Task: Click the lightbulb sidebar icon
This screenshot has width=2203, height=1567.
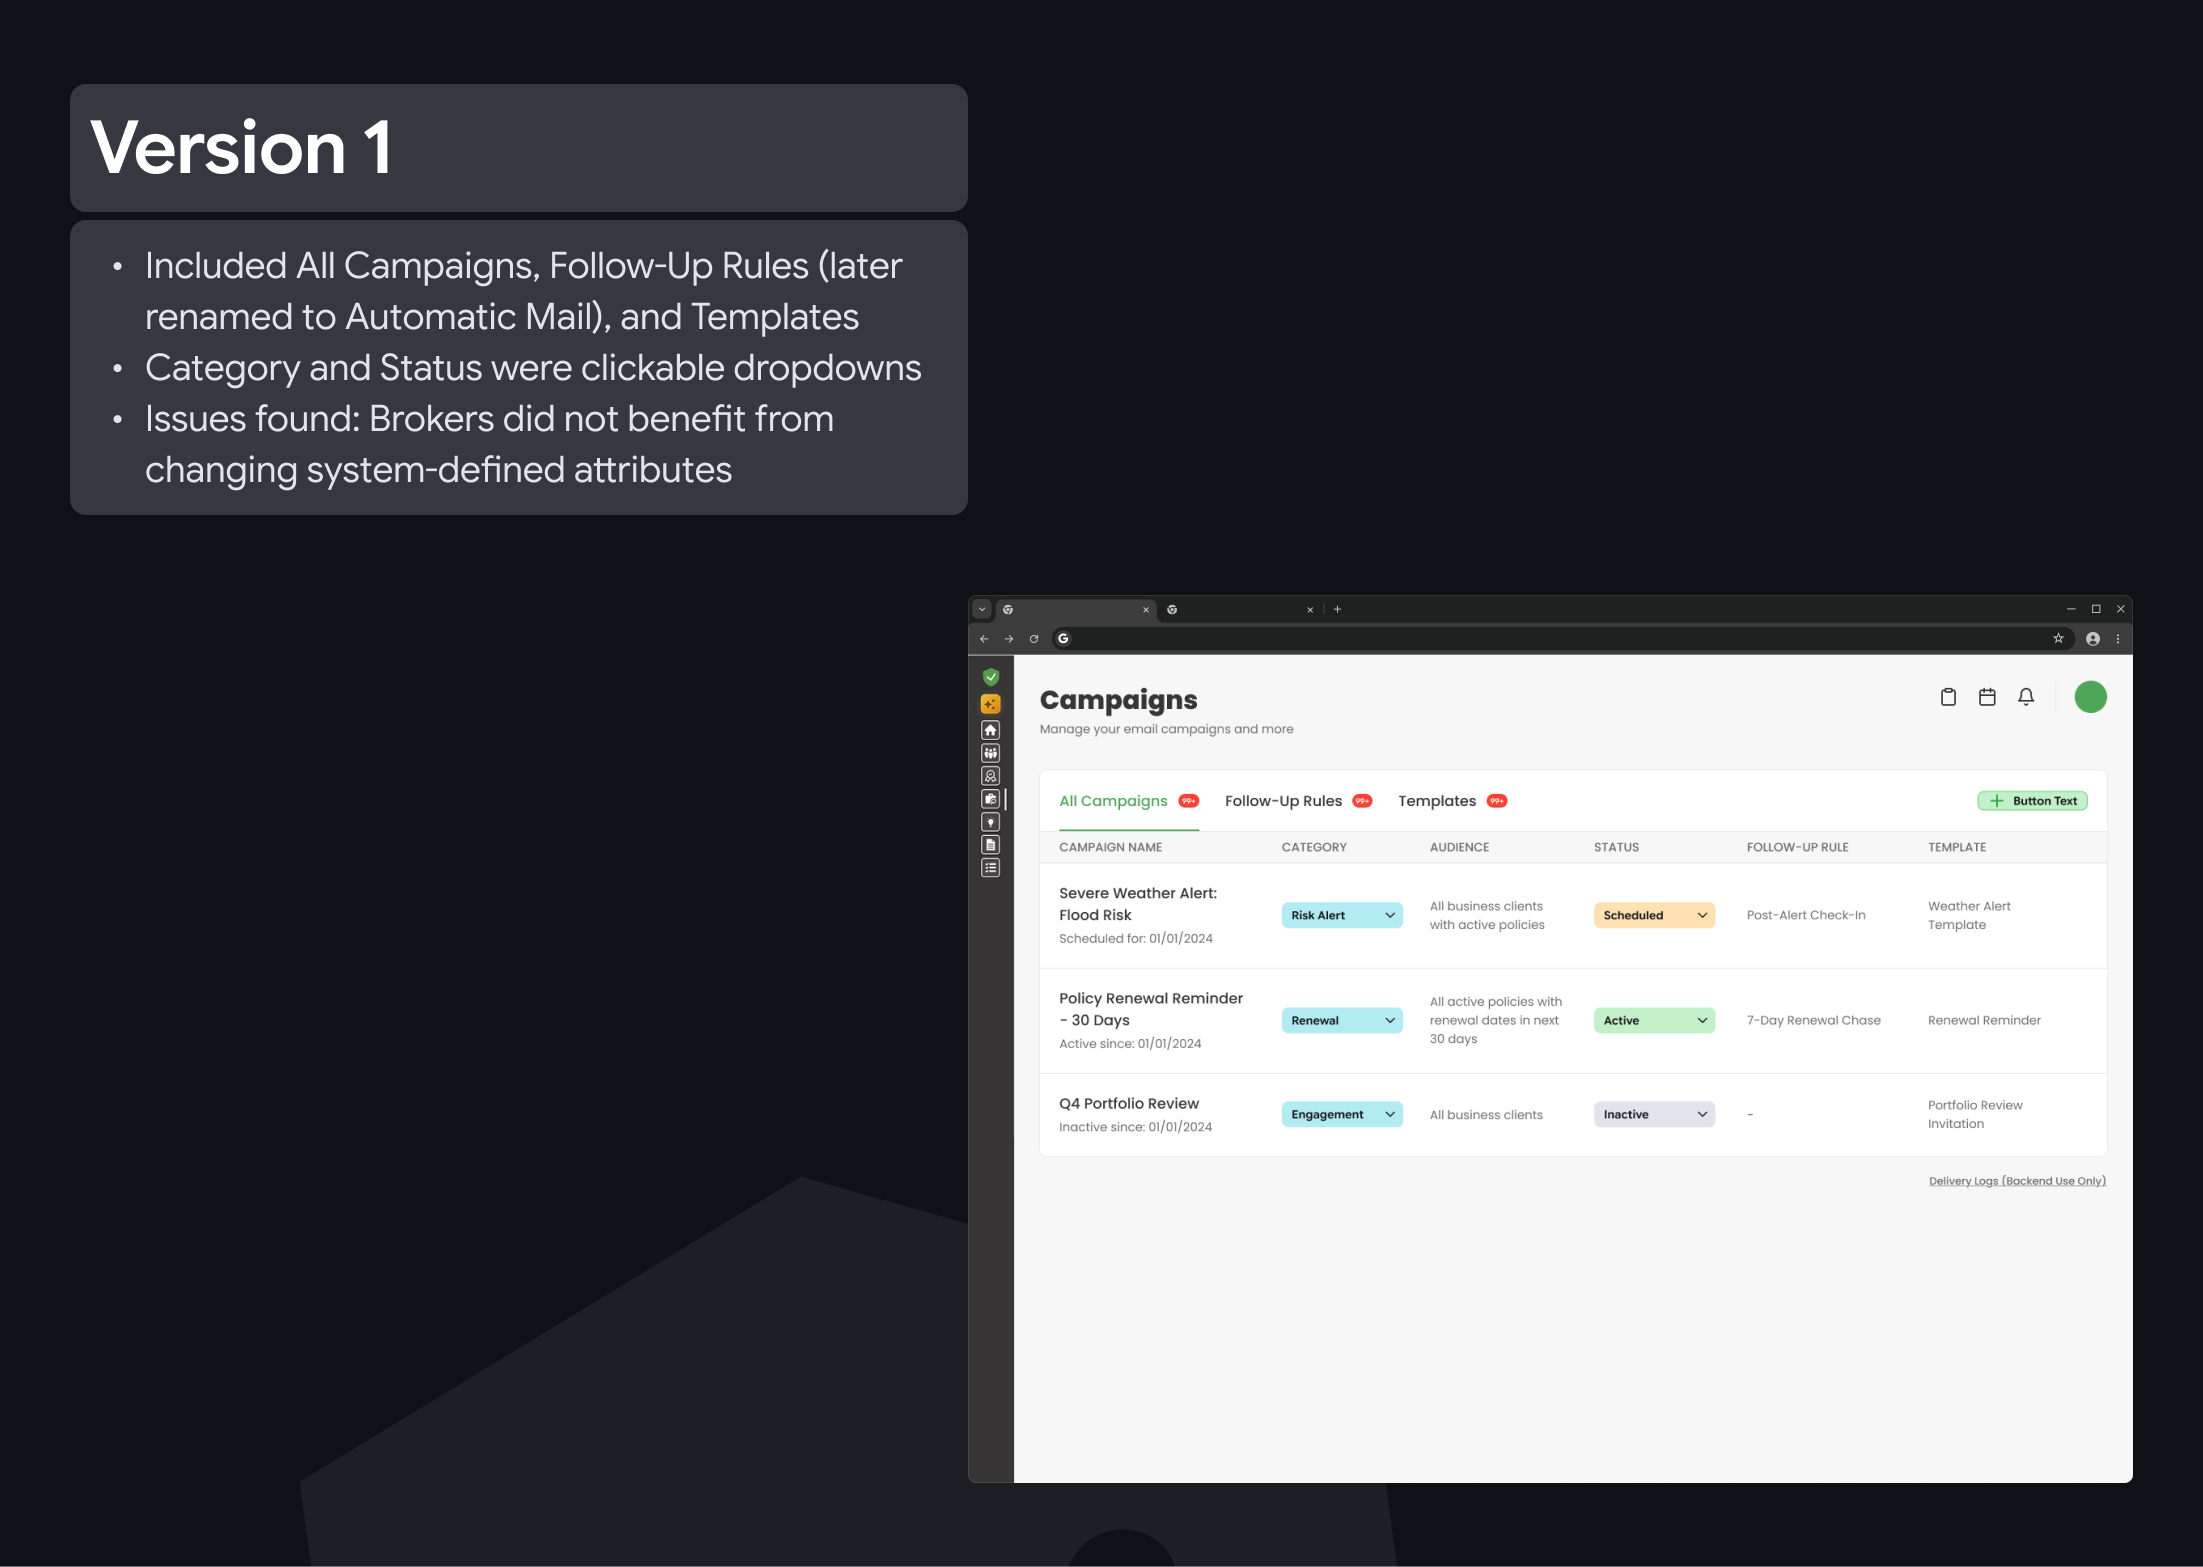Action: coord(990,822)
